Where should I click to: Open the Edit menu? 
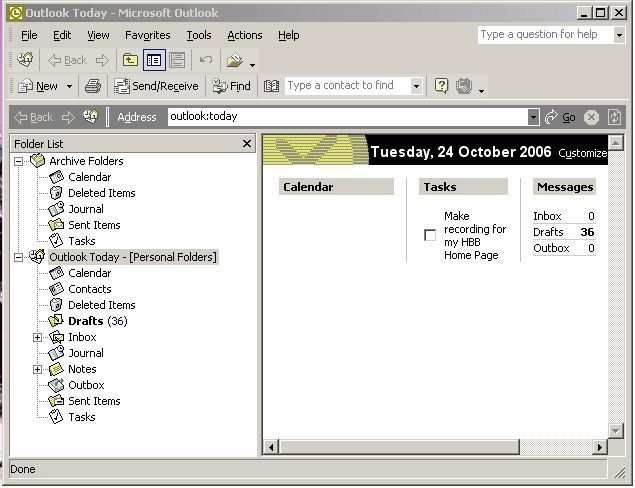pos(62,36)
